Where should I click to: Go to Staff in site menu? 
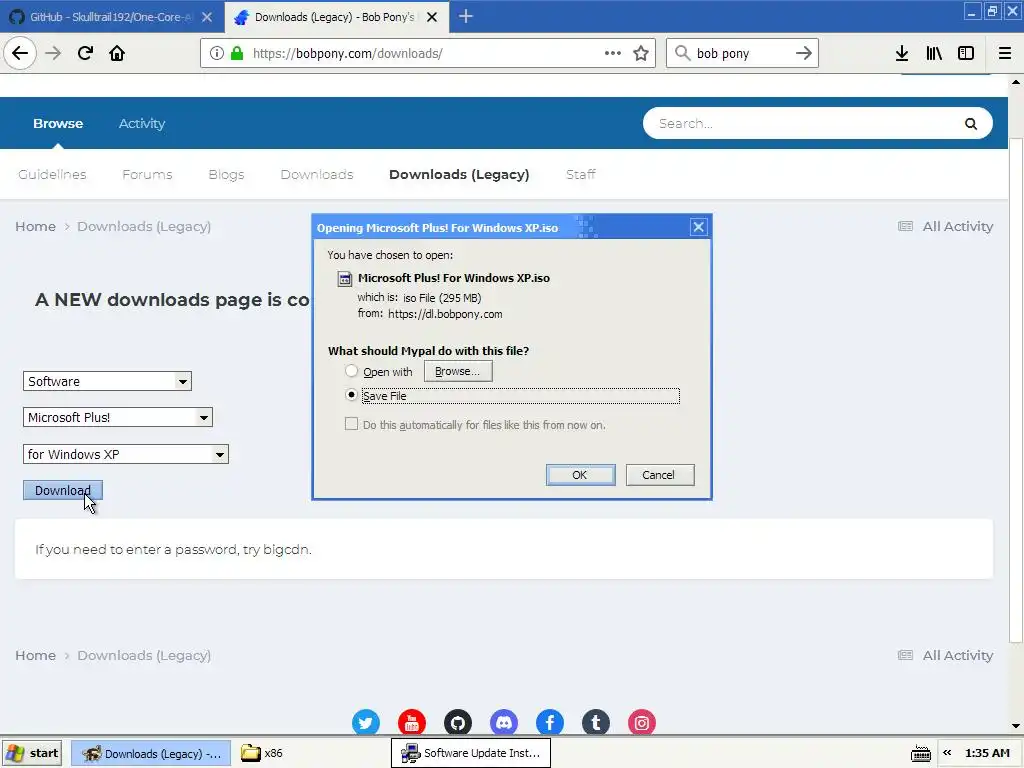(581, 174)
